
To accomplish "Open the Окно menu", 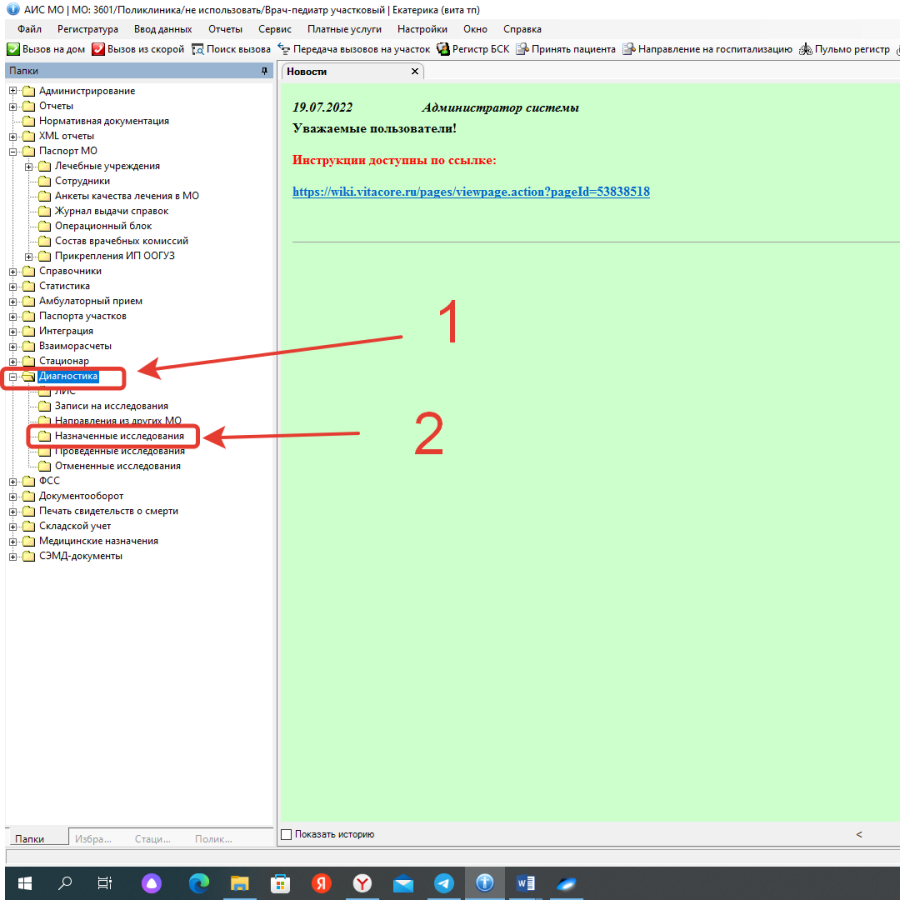I will 475,29.
